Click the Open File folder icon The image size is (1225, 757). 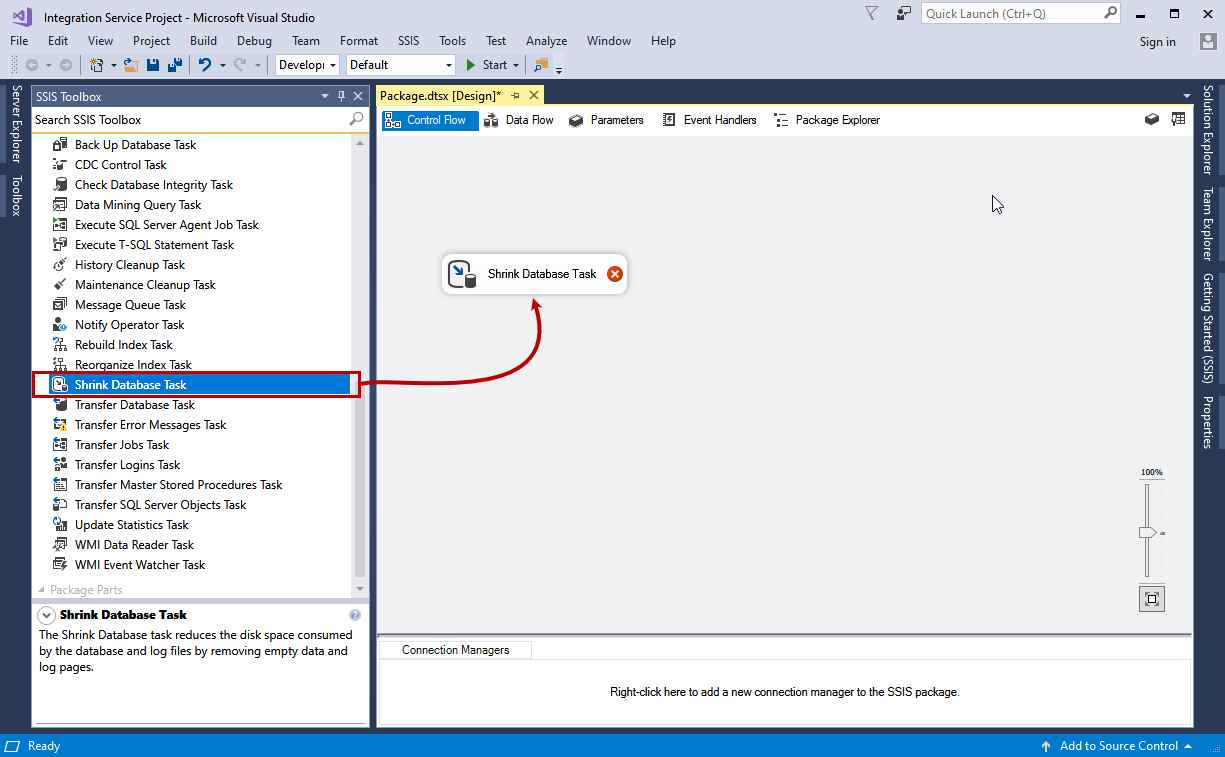click(130, 65)
